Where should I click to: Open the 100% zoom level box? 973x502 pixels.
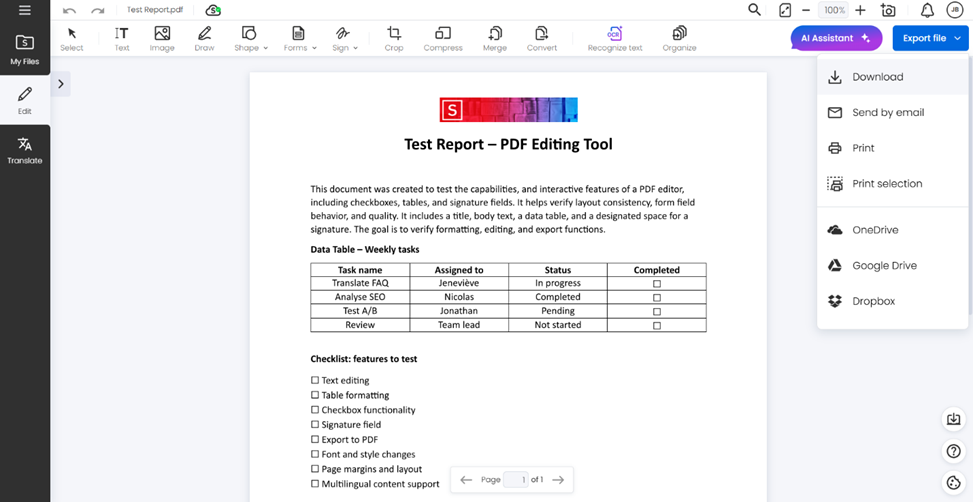[833, 11]
